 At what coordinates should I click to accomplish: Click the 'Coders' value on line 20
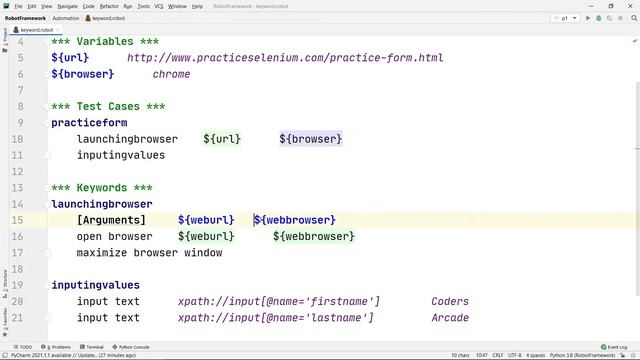tap(450, 302)
